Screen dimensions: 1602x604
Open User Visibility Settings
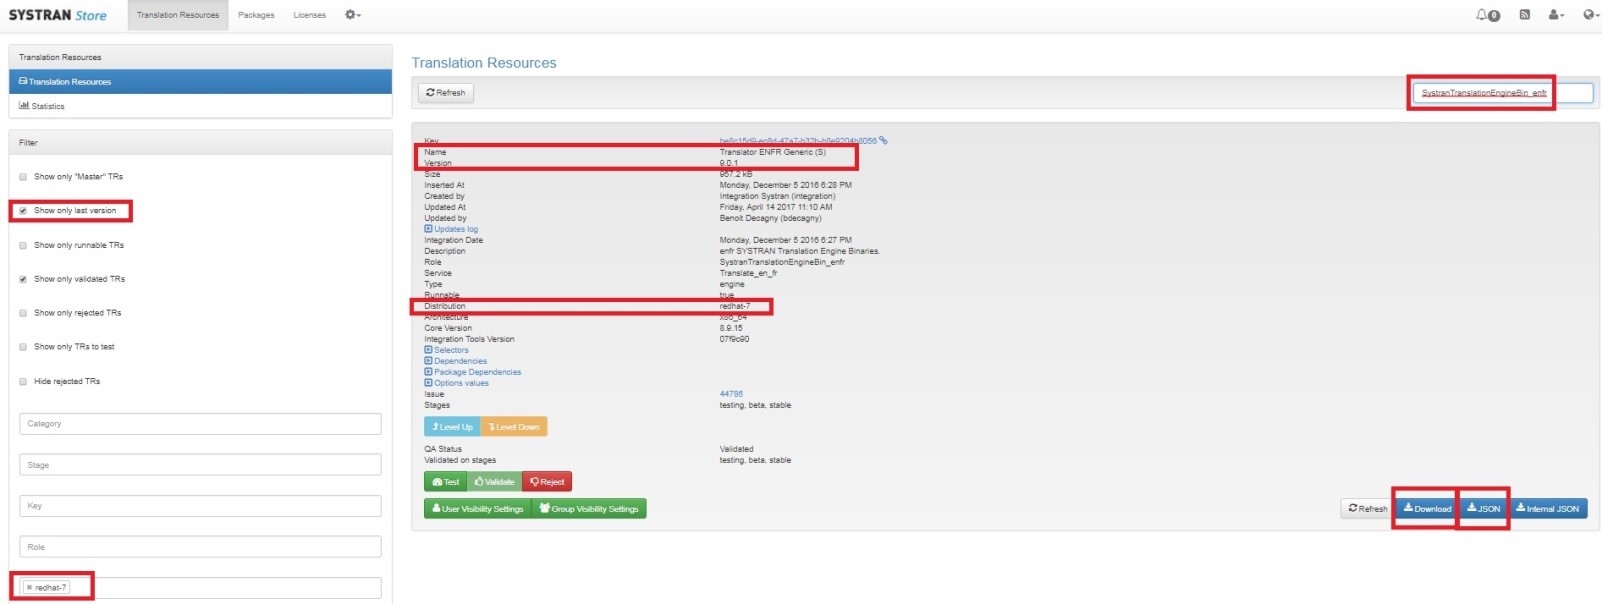click(x=477, y=509)
